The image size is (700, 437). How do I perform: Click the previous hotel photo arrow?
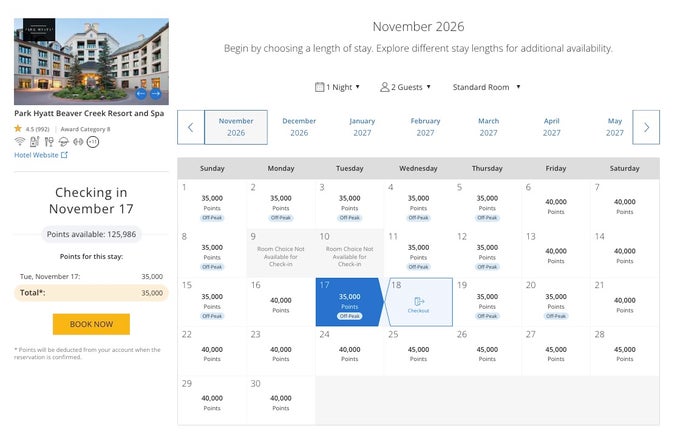coord(141,94)
